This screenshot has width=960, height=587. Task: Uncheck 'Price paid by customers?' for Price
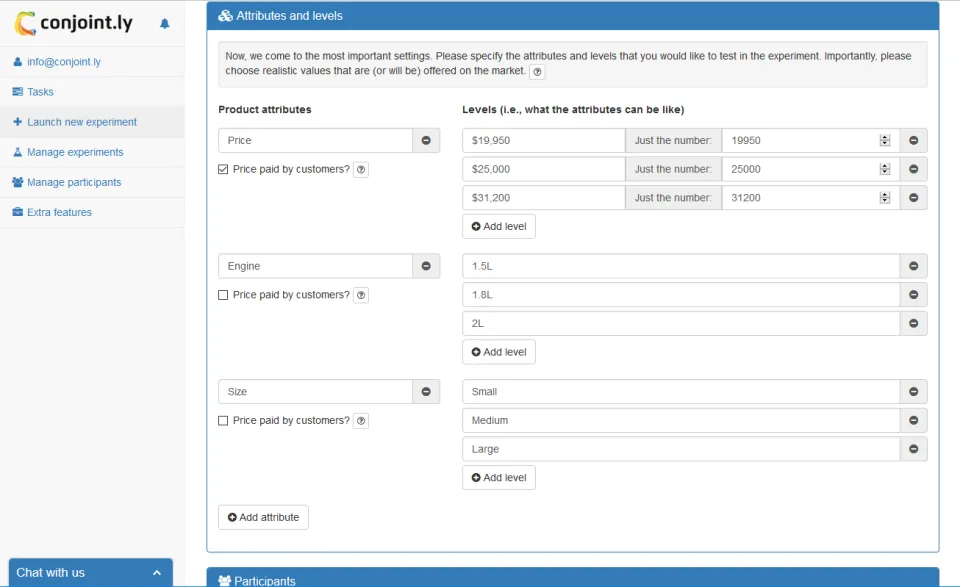223,169
